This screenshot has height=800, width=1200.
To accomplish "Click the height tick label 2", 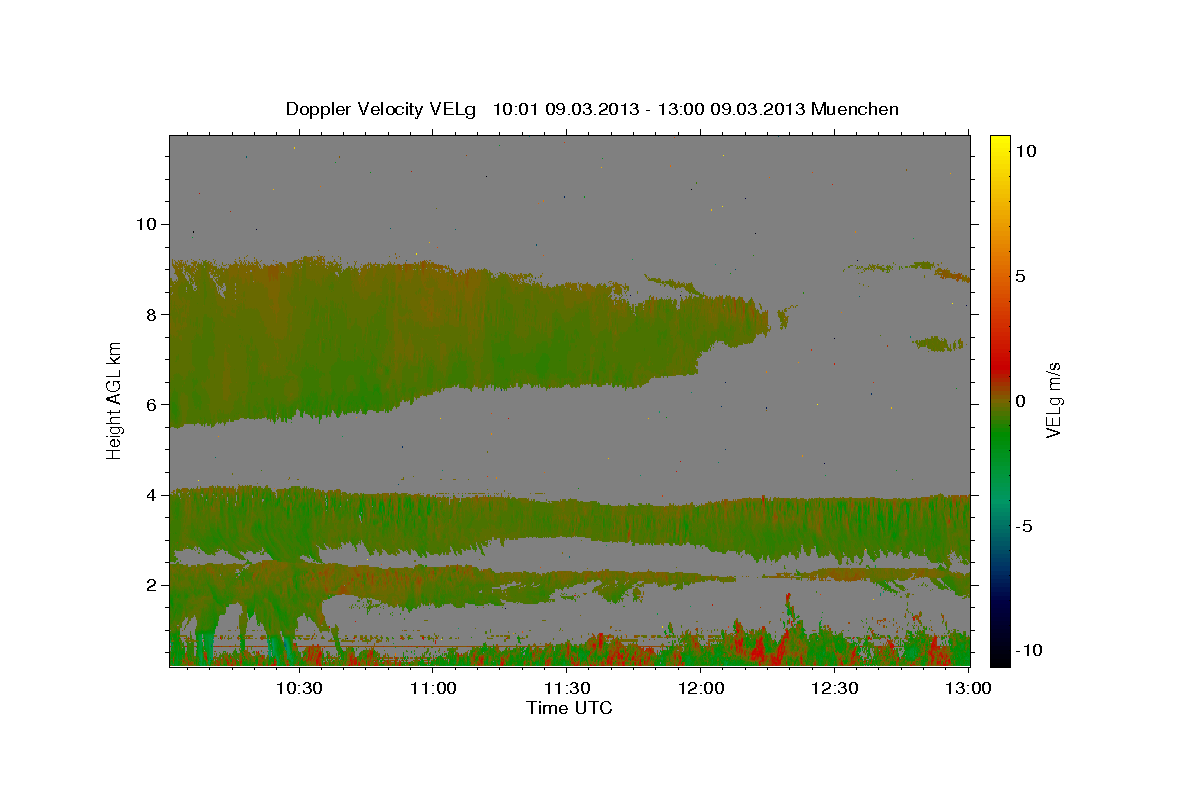I will click(x=149, y=584).
